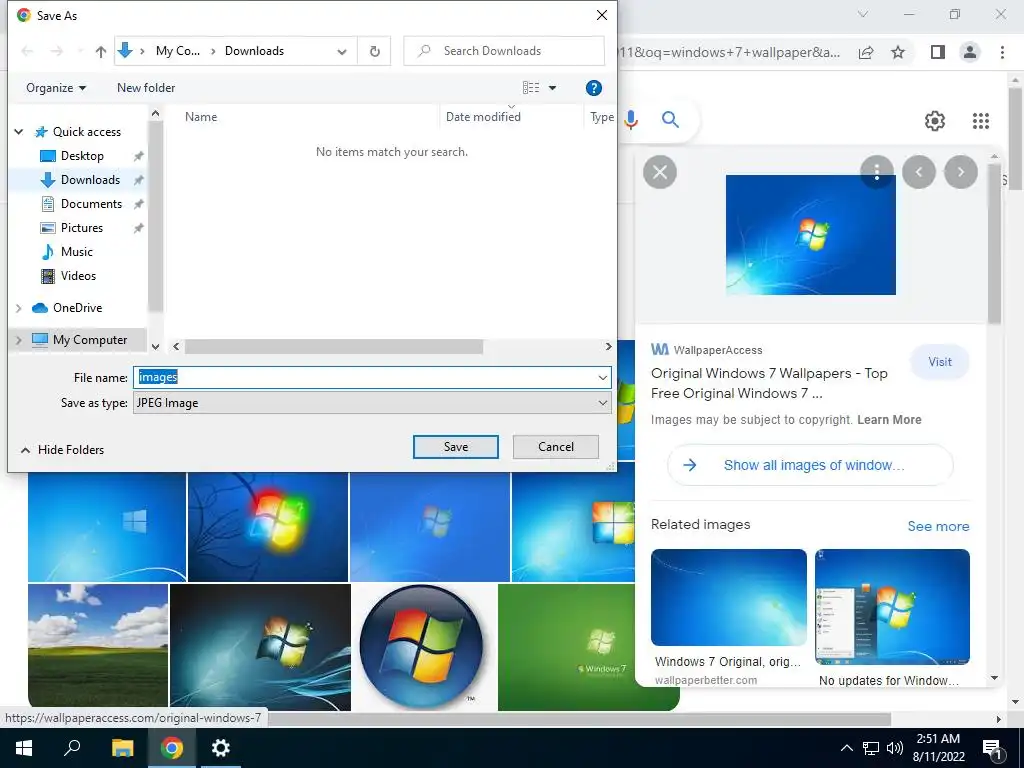Expand the OneDrive tree node
This screenshot has width=1024, height=768.
pyautogui.click(x=19, y=308)
